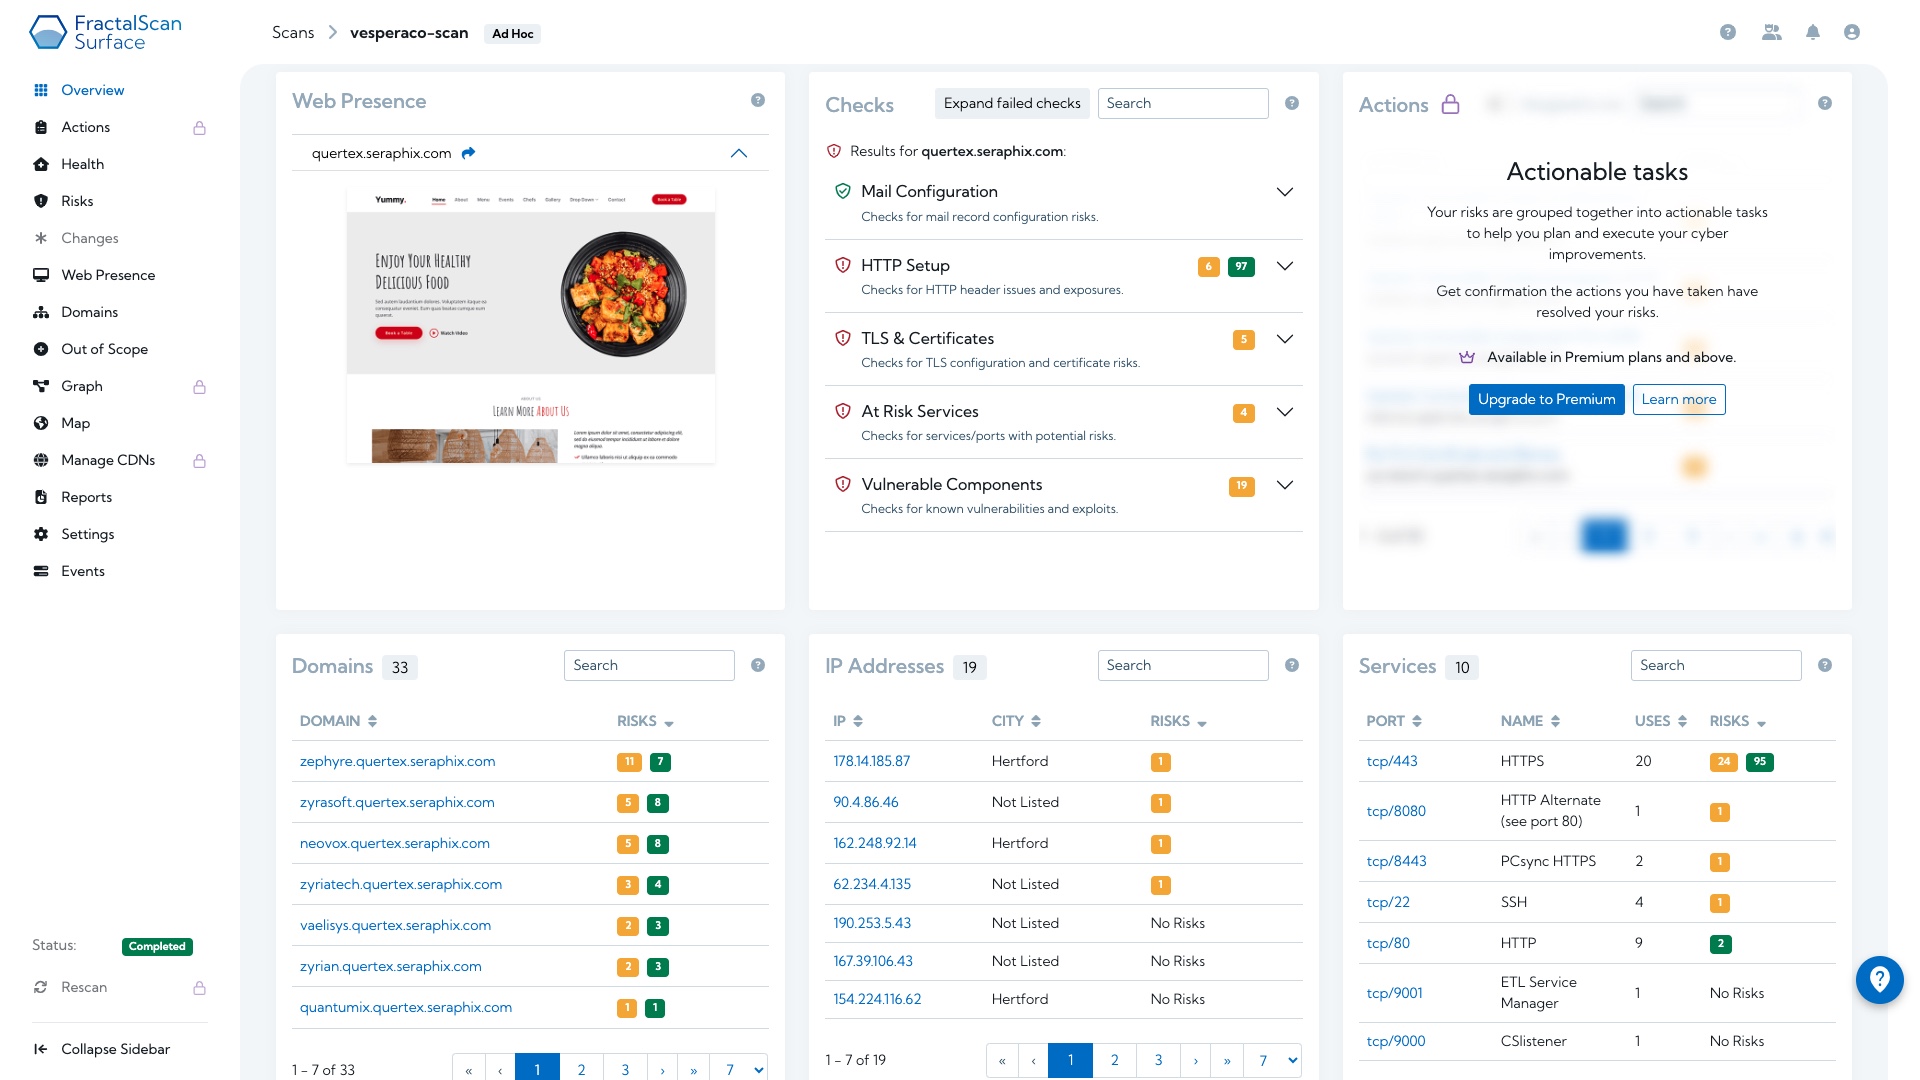
Task: Open the IP Addresses page size dropdown
Action: click(1272, 1060)
